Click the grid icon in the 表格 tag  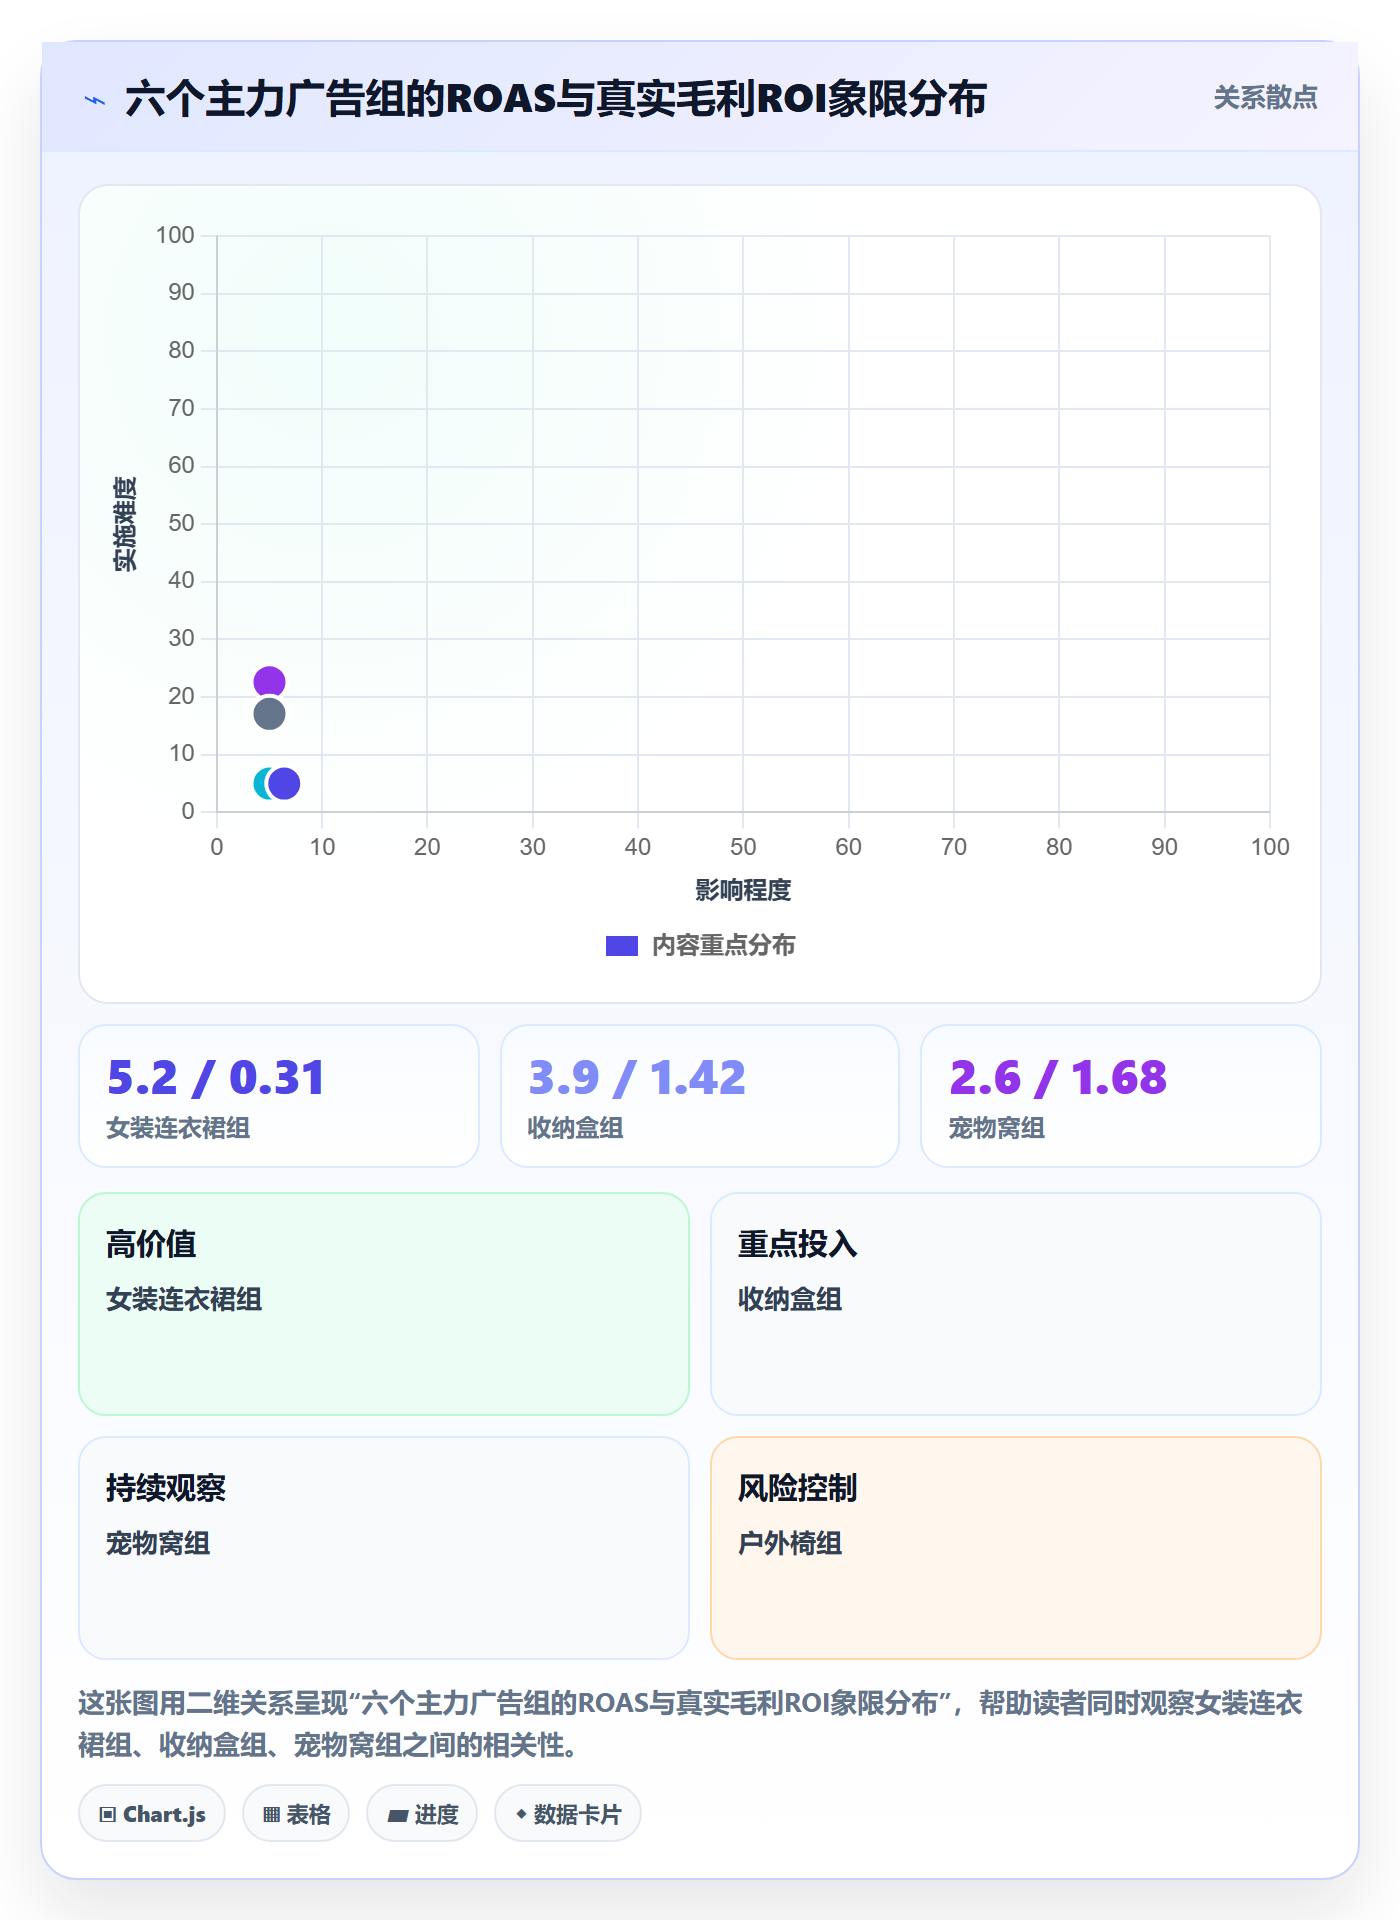271,1814
